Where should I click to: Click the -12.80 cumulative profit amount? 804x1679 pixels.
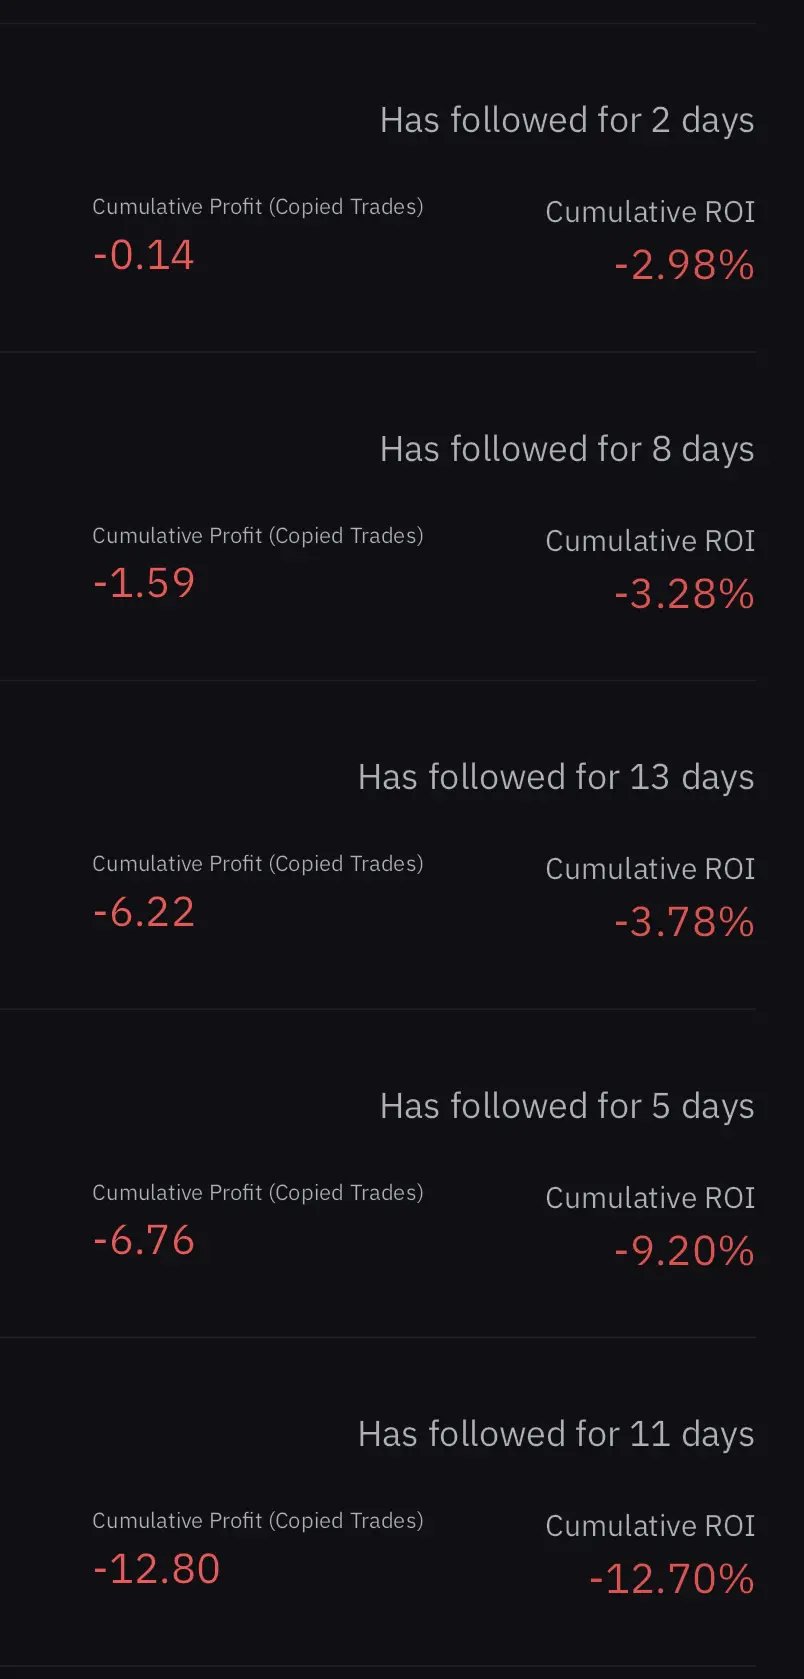pyautogui.click(x=156, y=1569)
